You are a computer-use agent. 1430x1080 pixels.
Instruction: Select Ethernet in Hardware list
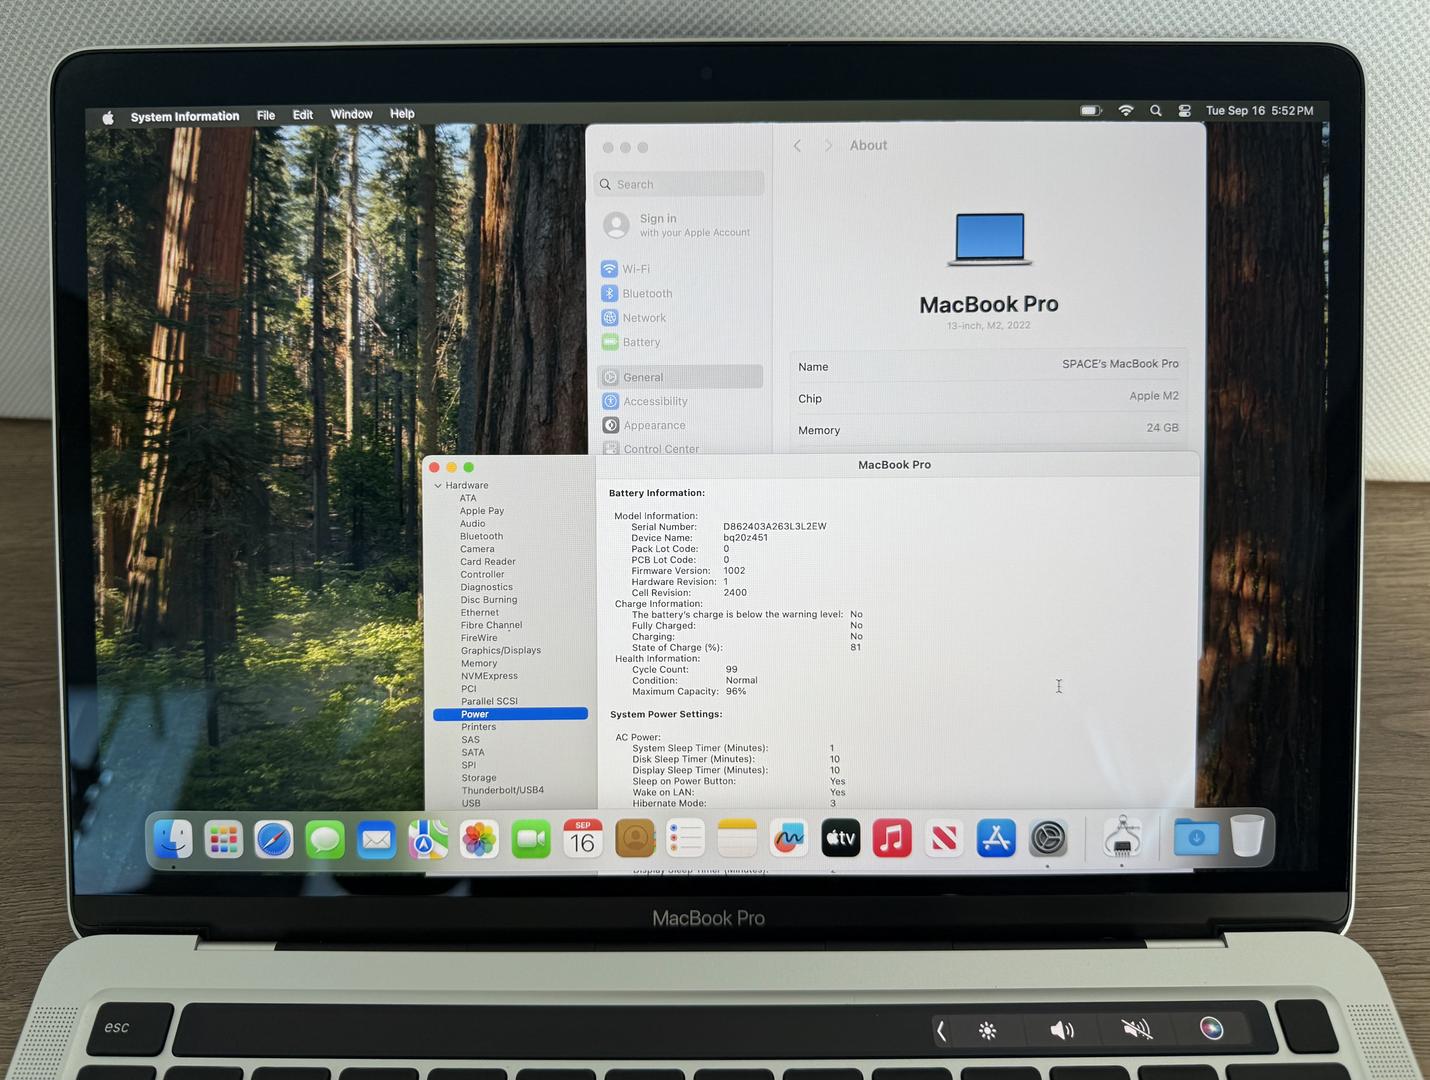click(480, 613)
